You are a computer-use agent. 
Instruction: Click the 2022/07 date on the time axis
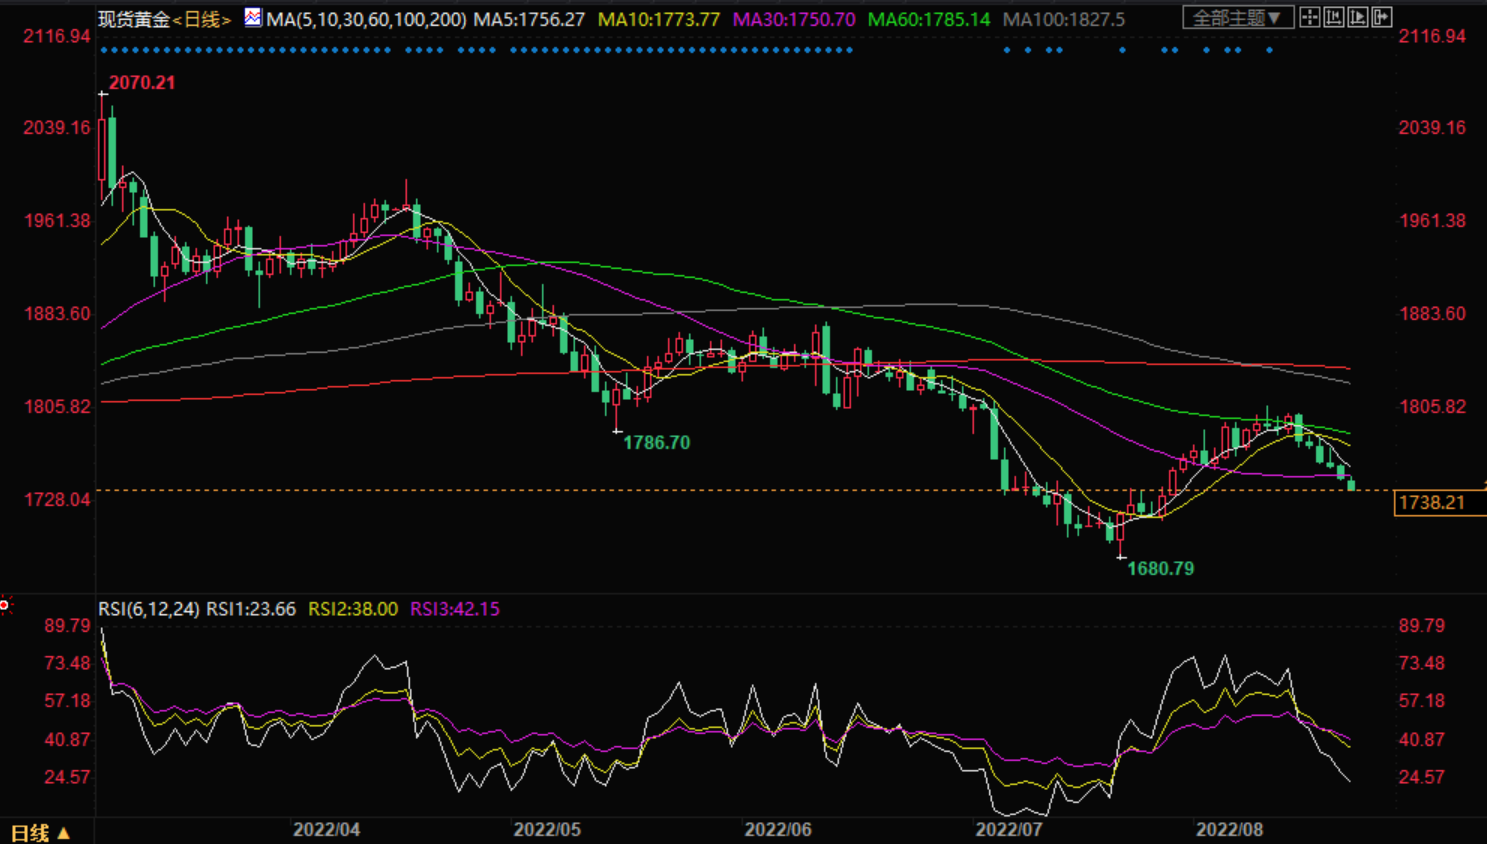pyautogui.click(x=1009, y=830)
